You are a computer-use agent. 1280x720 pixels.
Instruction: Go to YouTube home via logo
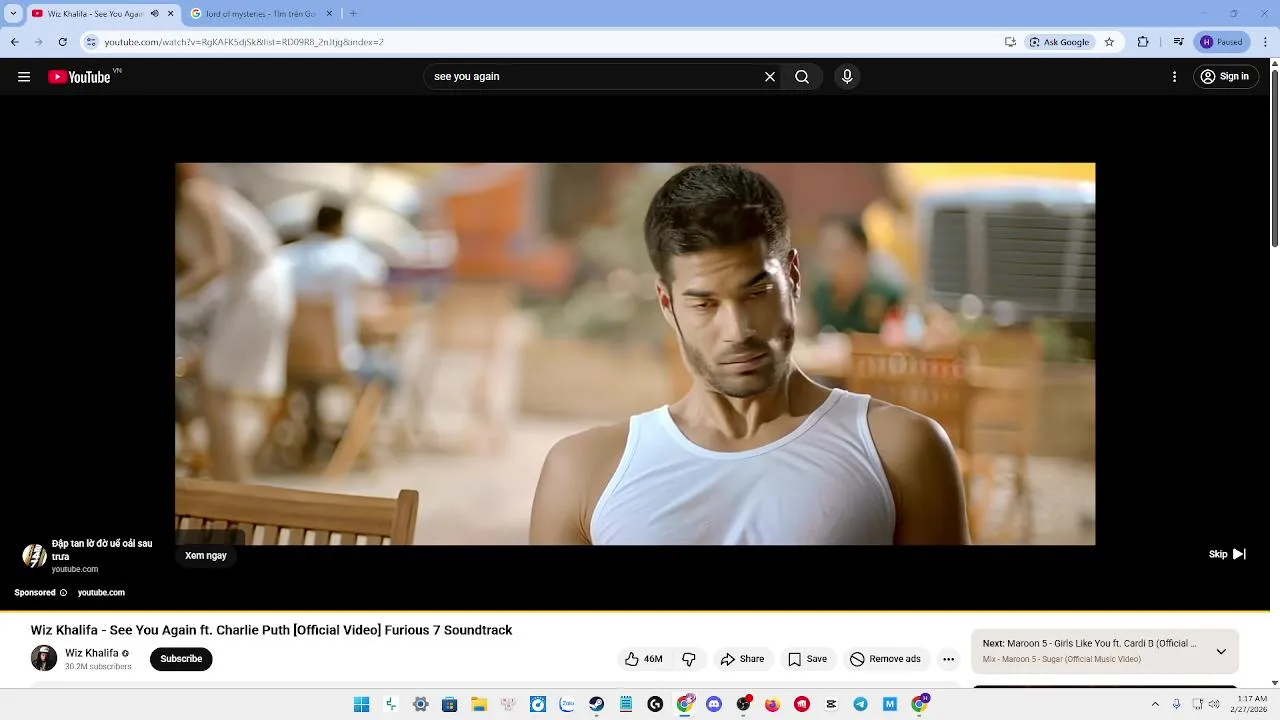[80, 77]
